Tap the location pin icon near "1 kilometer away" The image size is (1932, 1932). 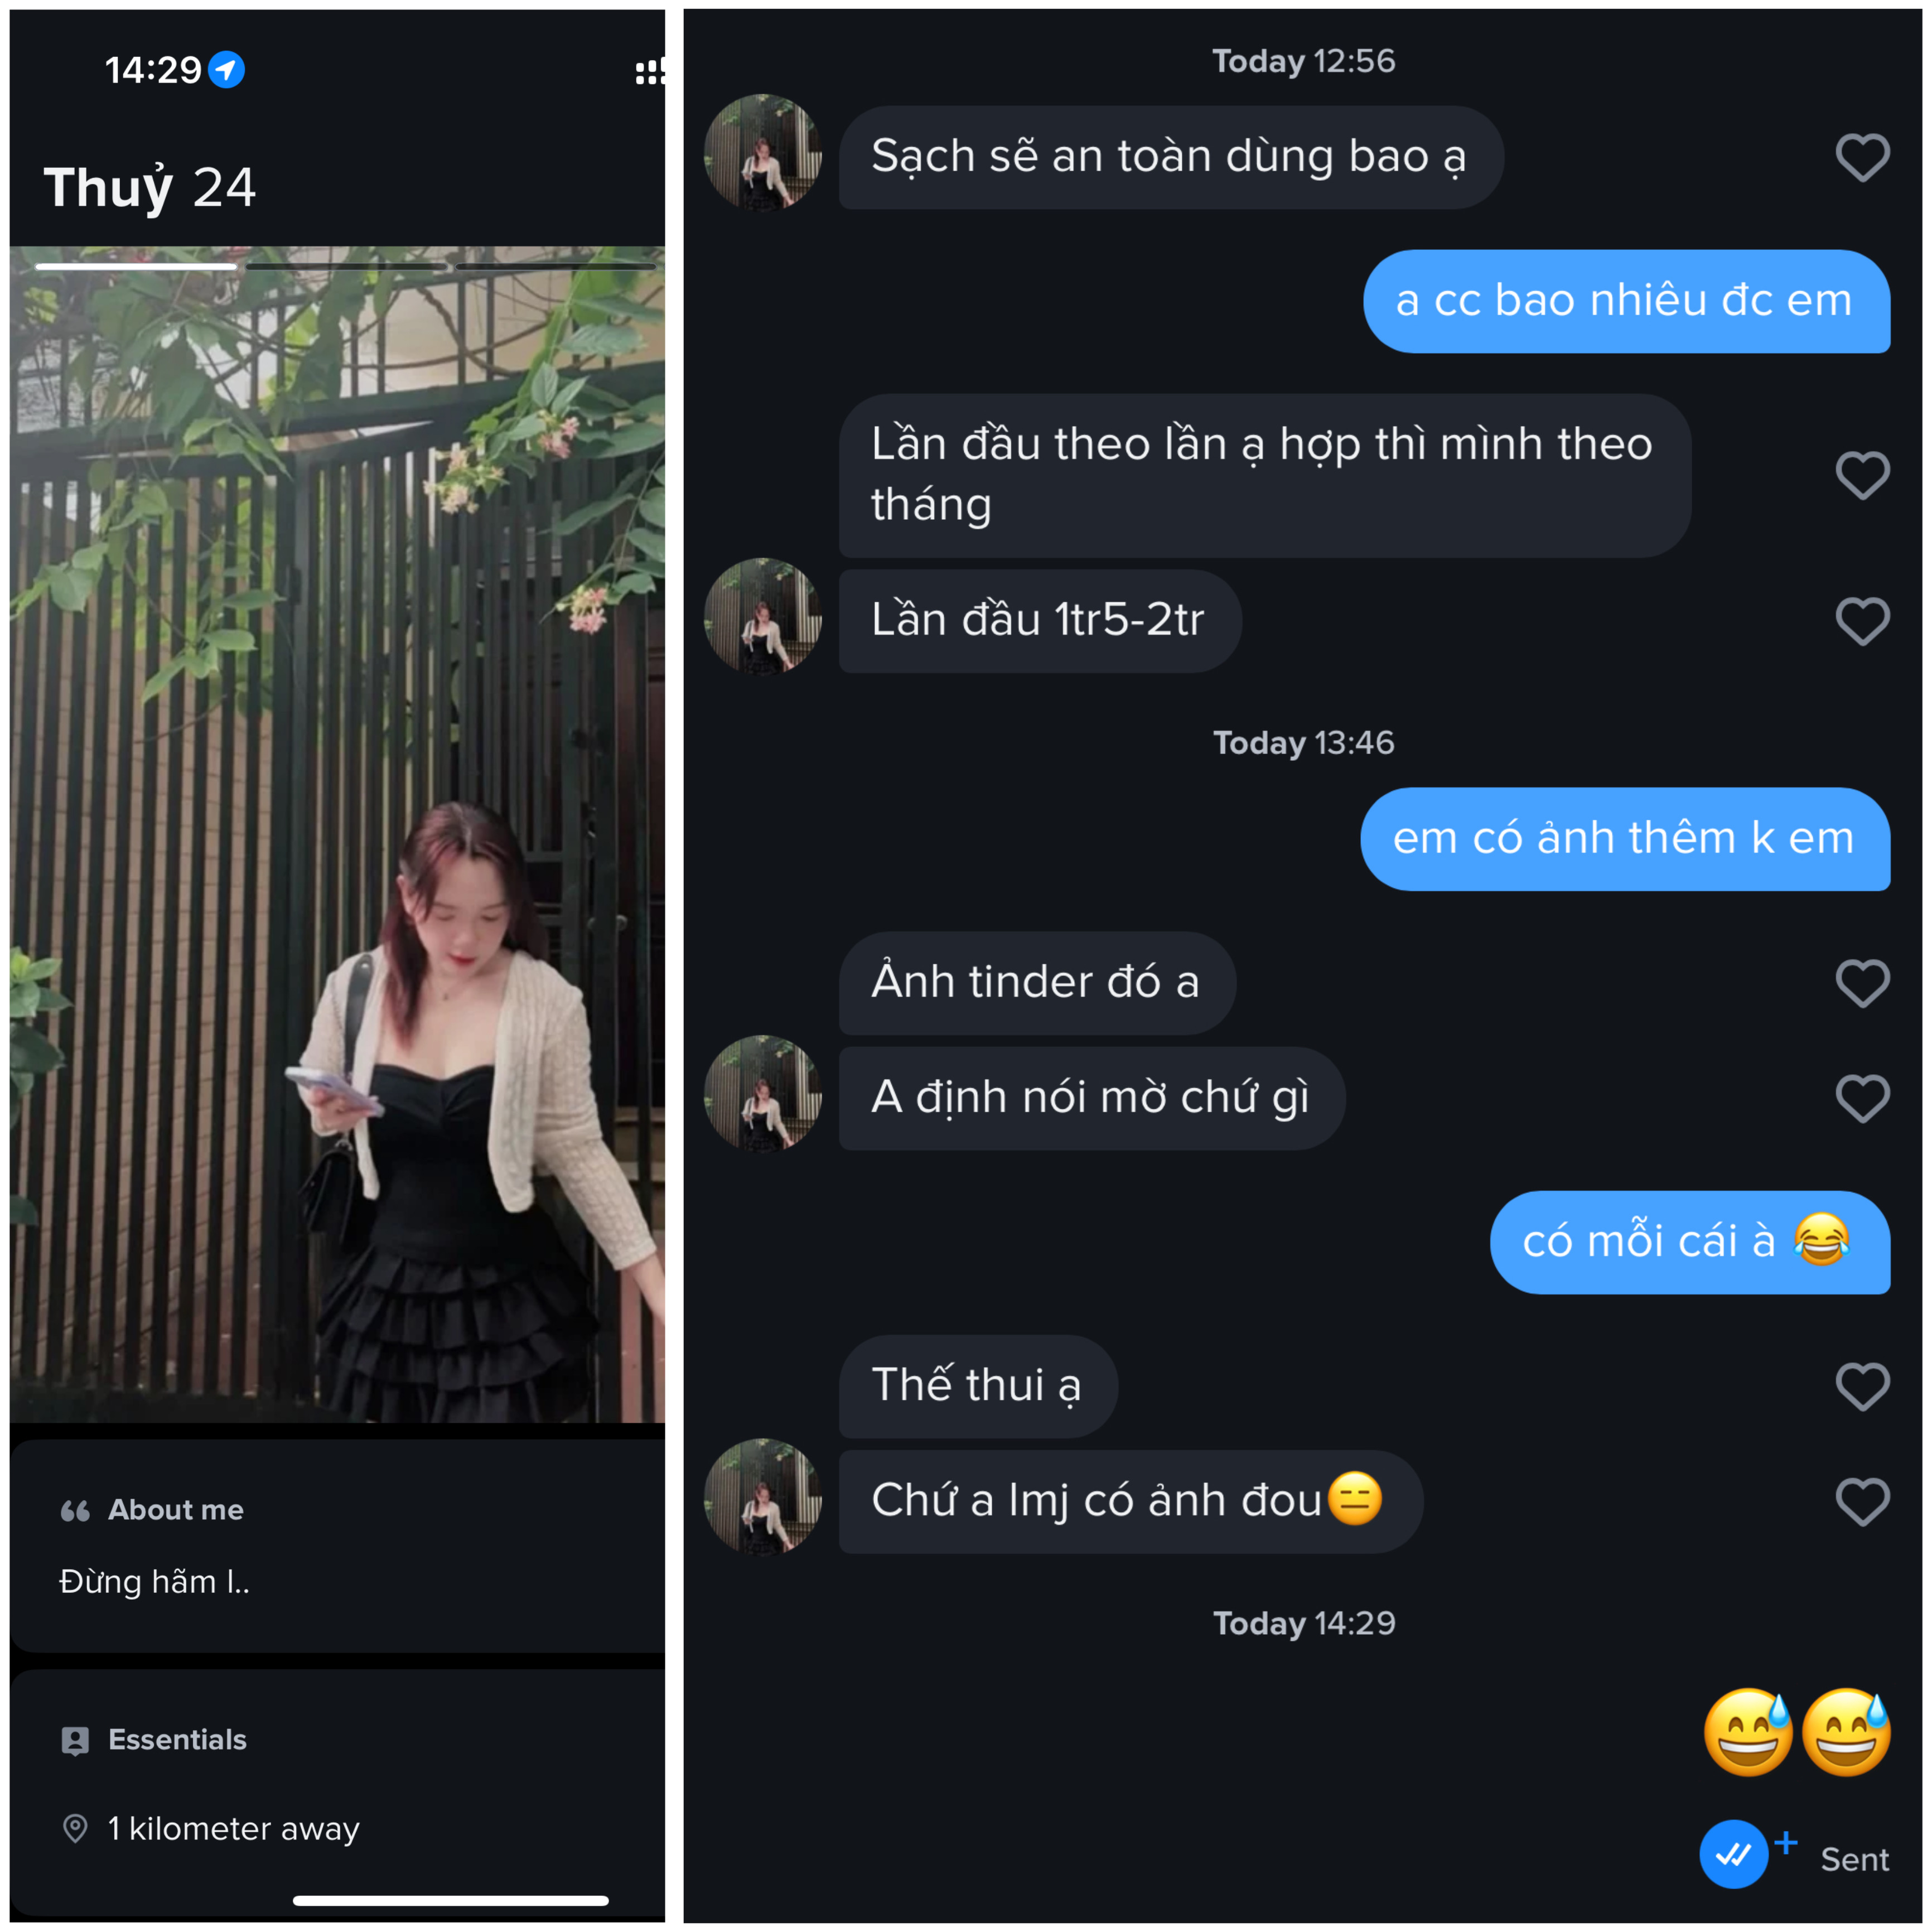pos(75,1828)
